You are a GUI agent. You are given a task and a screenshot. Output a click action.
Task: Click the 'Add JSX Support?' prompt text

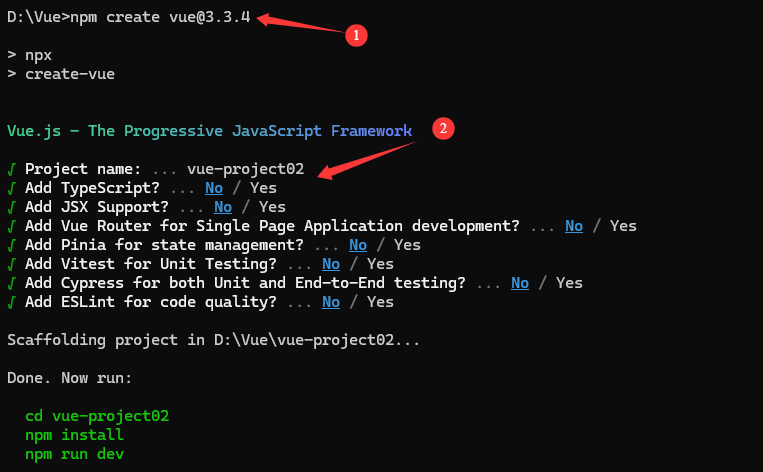(97, 207)
